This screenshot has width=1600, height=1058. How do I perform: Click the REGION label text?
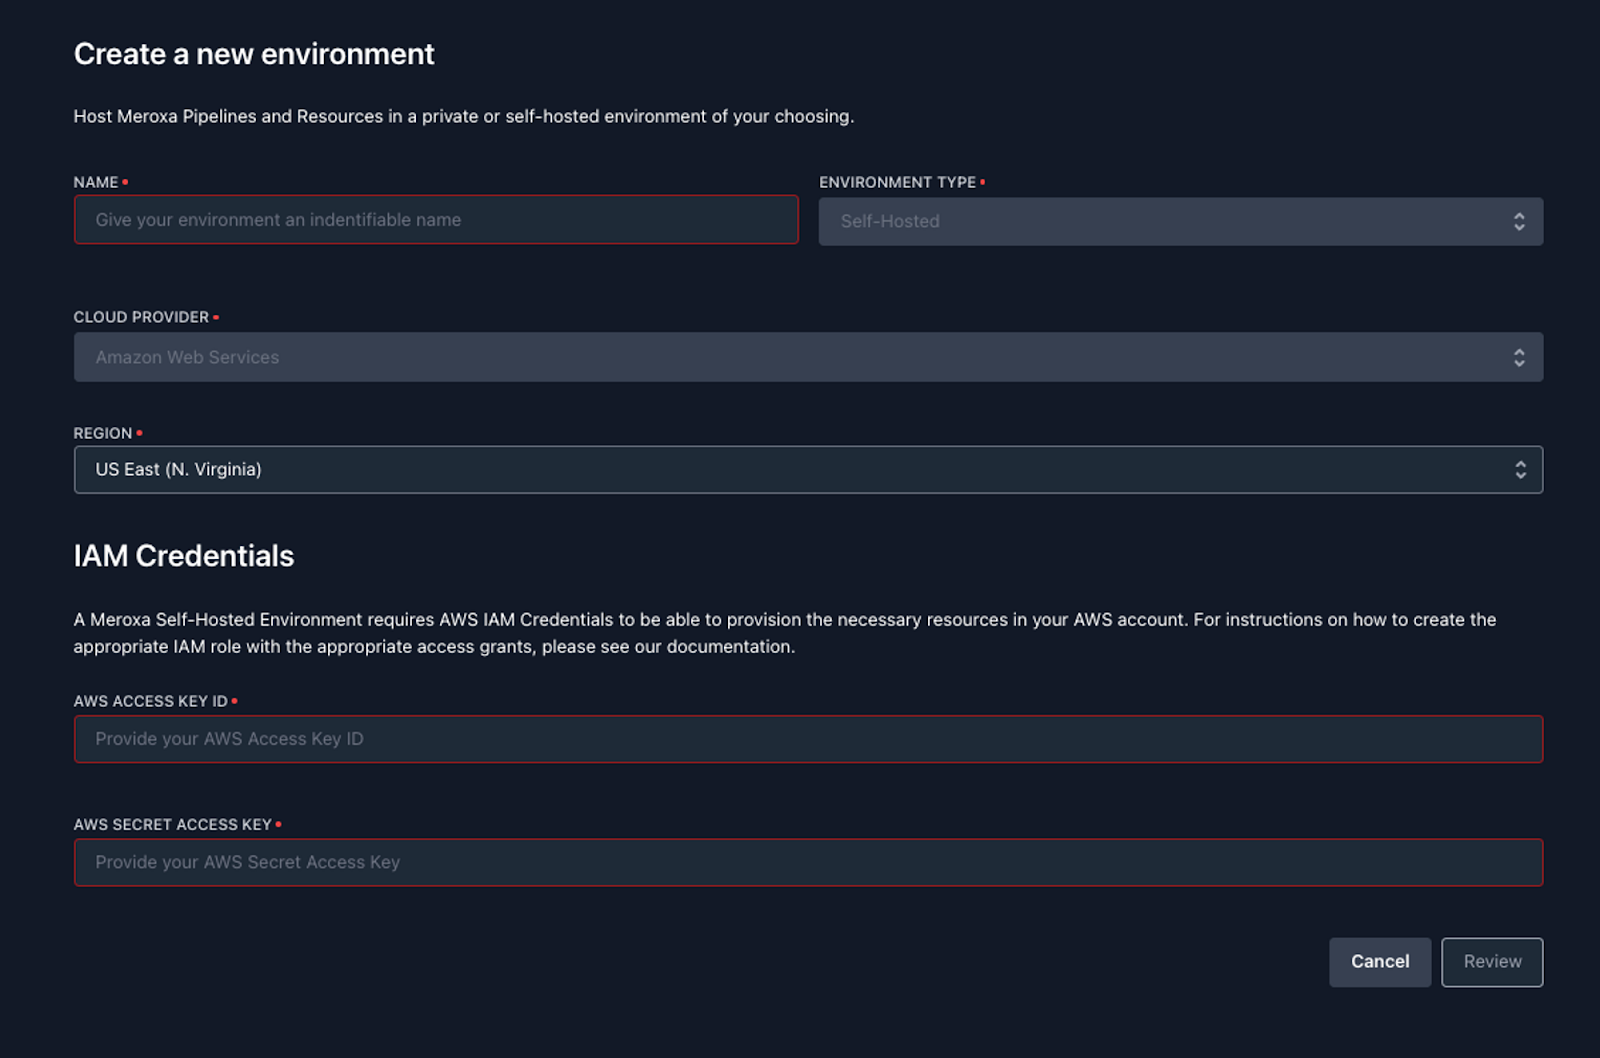101,432
